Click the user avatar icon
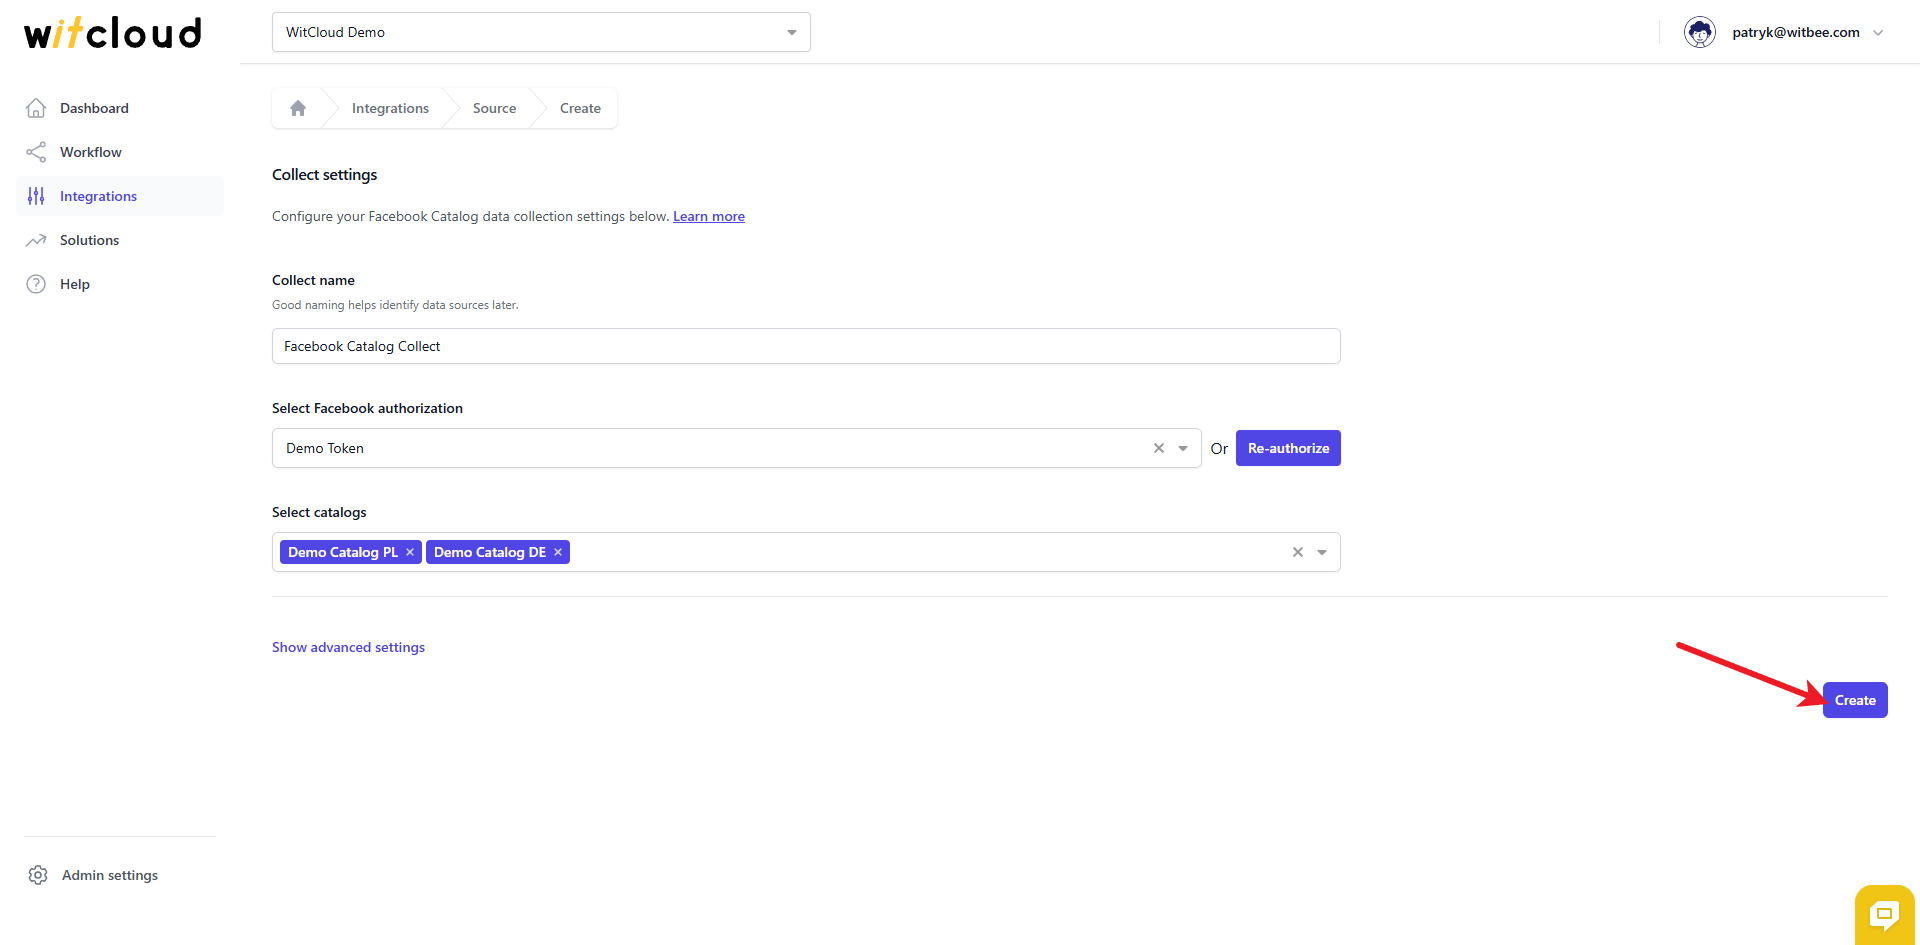Image resolution: width=1920 pixels, height=945 pixels. (x=1700, y=32)
